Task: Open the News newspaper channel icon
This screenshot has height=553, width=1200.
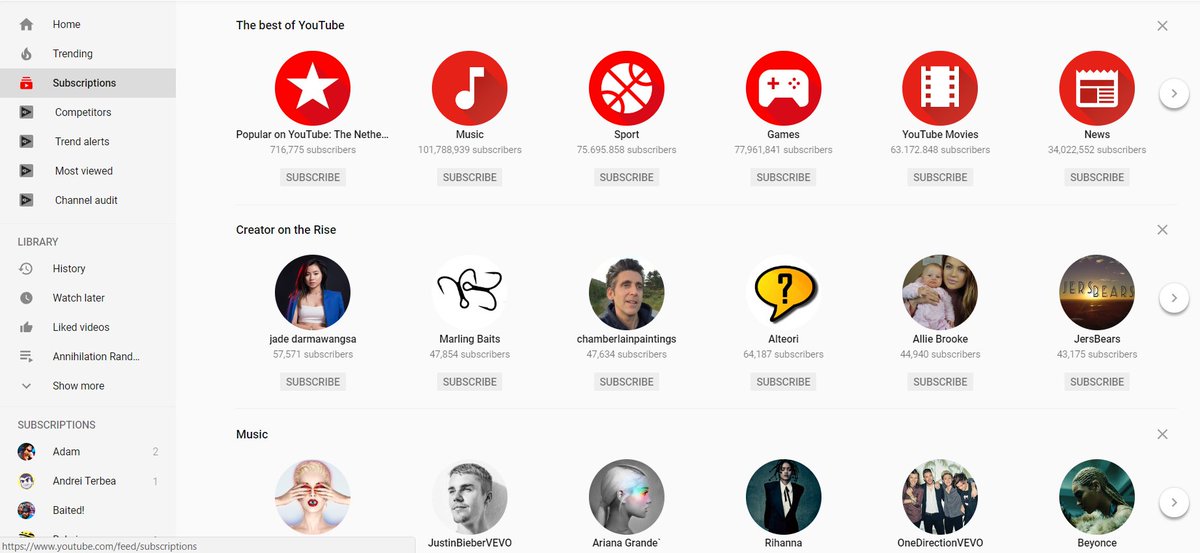Action: click(1097, 88)
